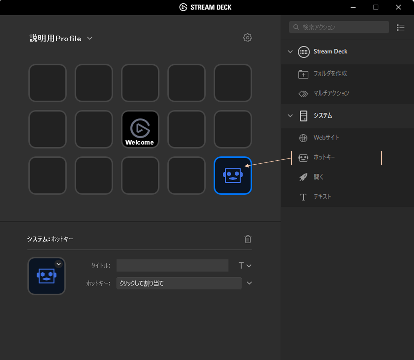Select empty key directly below Welcome key

140,175
